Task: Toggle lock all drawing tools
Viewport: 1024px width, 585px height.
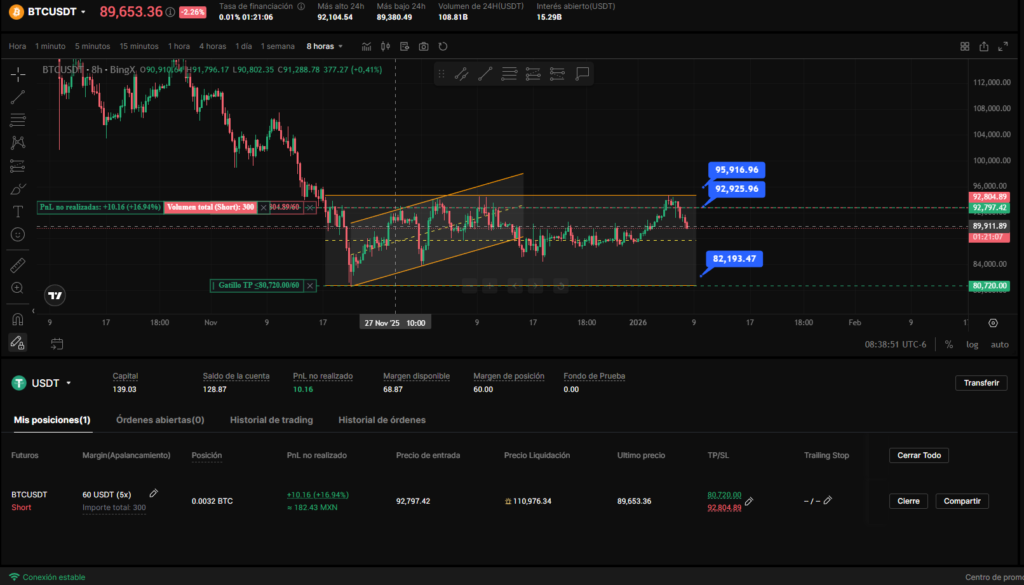Action: [x=18, y=342]
